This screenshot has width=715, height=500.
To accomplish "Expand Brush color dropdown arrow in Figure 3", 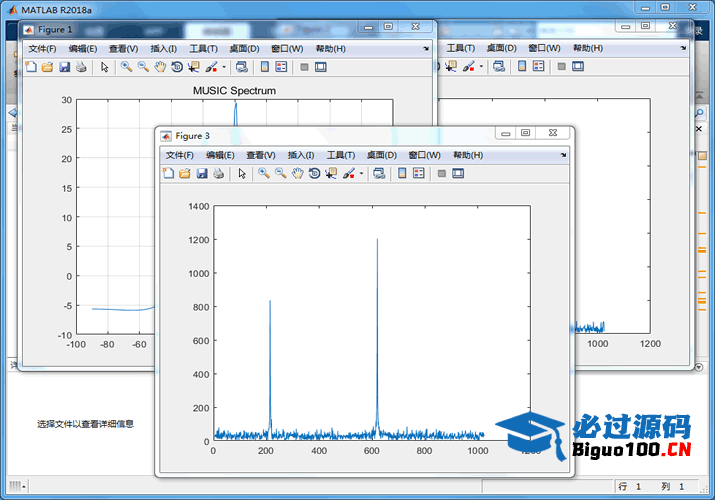I will [x=361, y=174].
